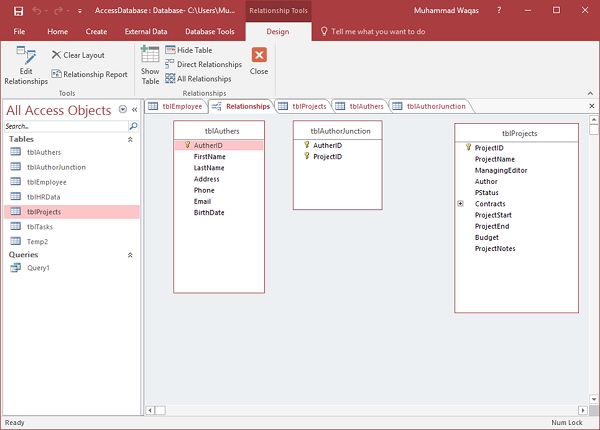Image resolution: width=600 pixels, height=430 pixels.
Task: Click the red Close ribbon button
Action: pyautogui.click(x=259, y=58)
